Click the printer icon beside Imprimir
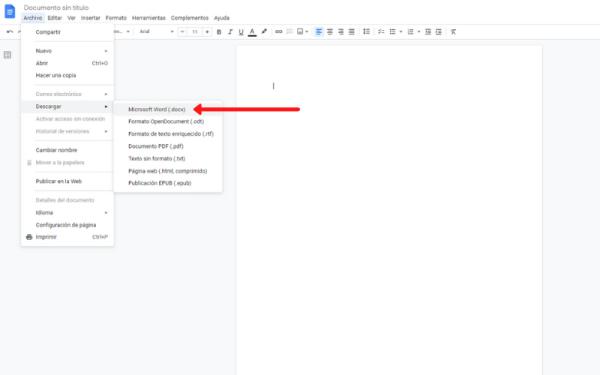Image resolution: width=600 pixels, height=375 pixels. click(29, 237)
